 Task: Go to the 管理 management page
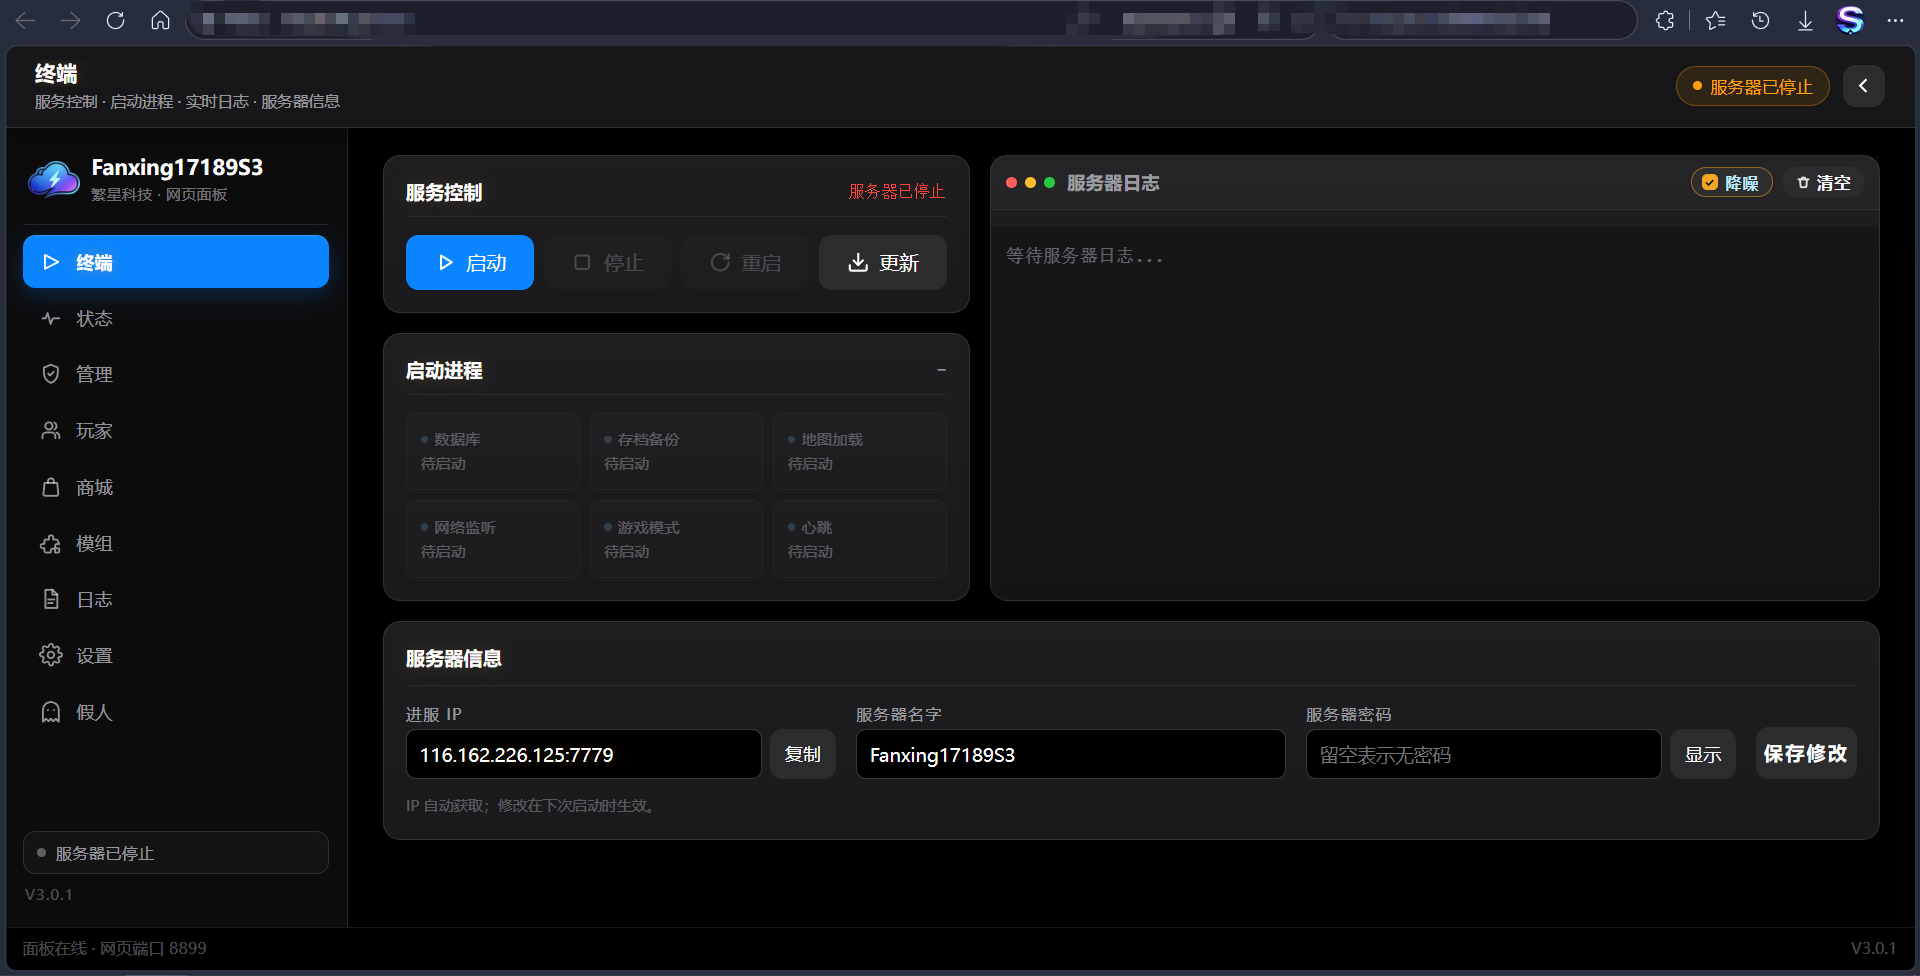pos(176,374)
